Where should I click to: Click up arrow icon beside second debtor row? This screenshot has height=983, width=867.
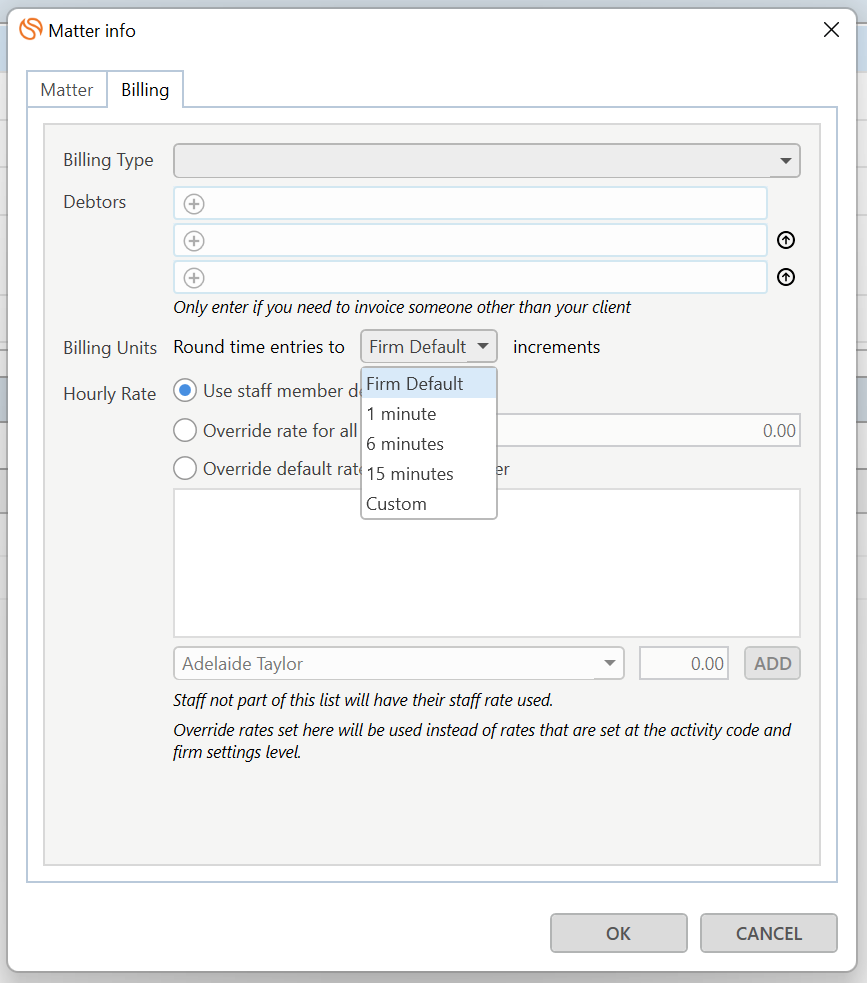[786, 241]
